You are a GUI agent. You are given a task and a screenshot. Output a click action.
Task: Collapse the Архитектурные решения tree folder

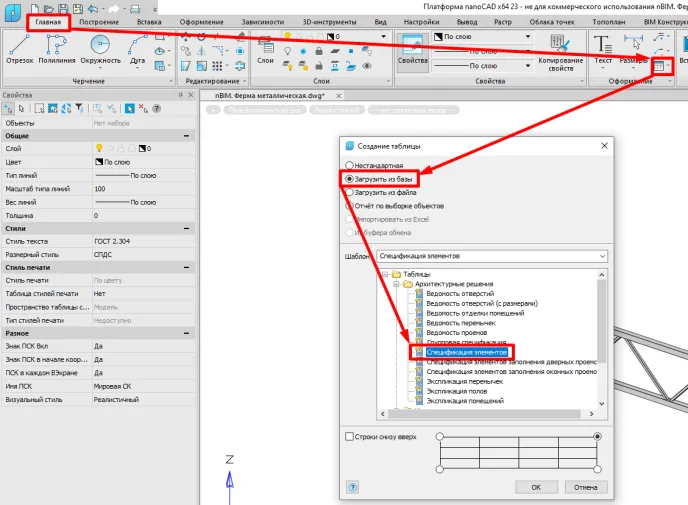[x=395, y=284]
